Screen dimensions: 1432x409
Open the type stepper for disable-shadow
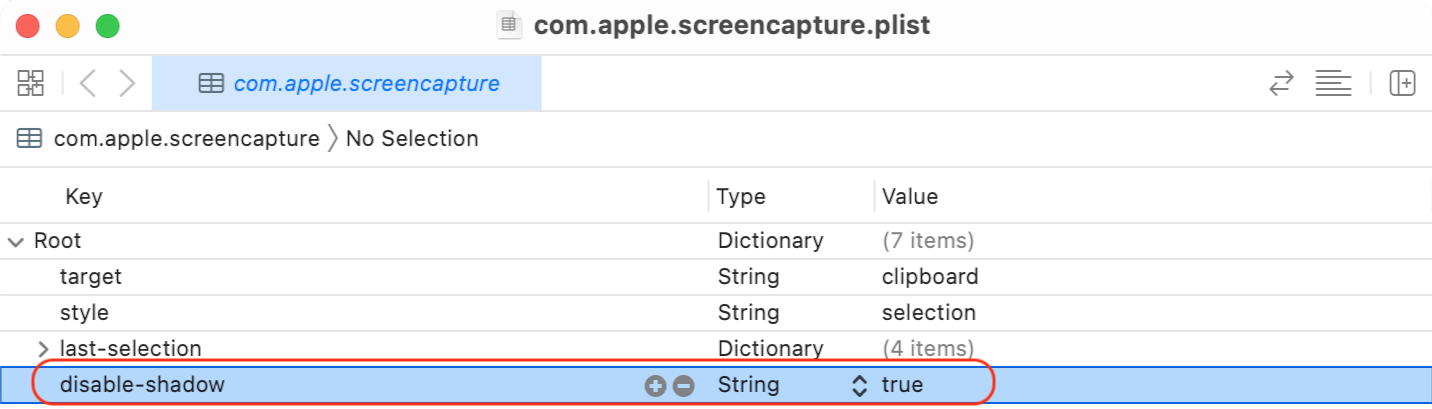(x=858, y=386)
